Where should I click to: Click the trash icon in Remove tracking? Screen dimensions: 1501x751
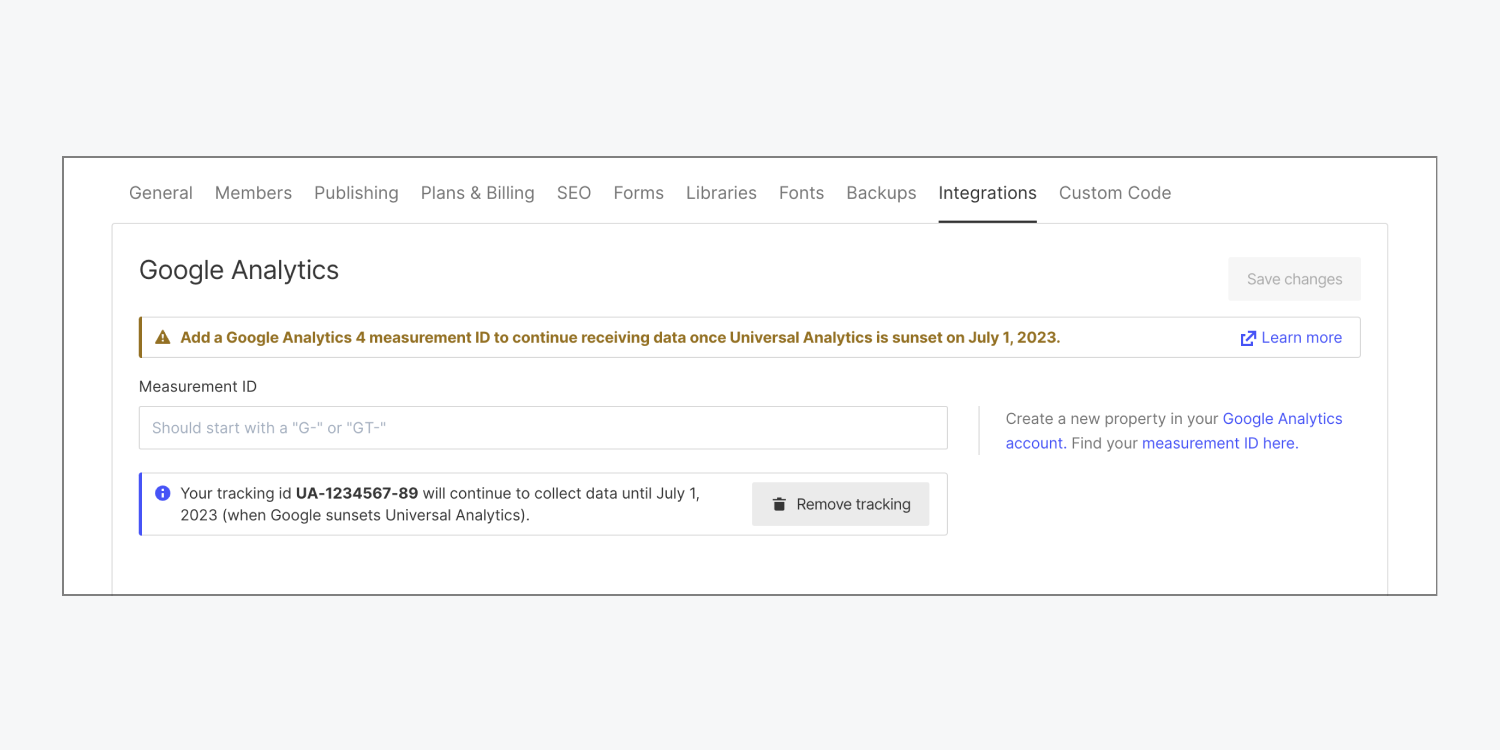pos(779,504)
